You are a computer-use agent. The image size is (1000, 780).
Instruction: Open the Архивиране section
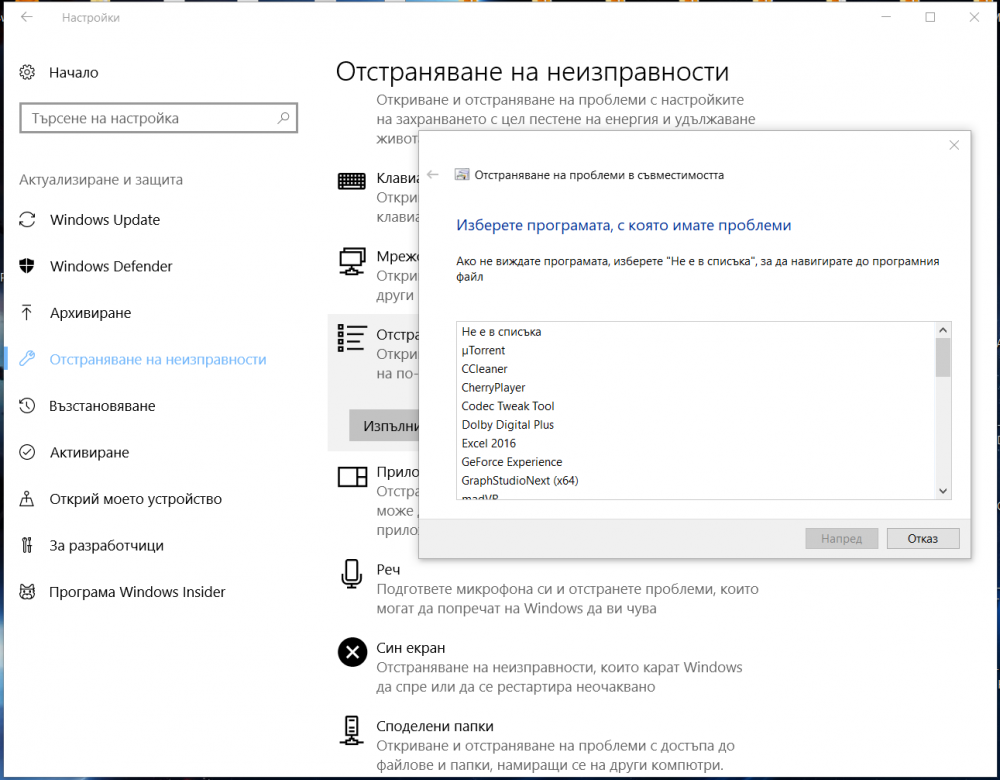coord(91,313)
